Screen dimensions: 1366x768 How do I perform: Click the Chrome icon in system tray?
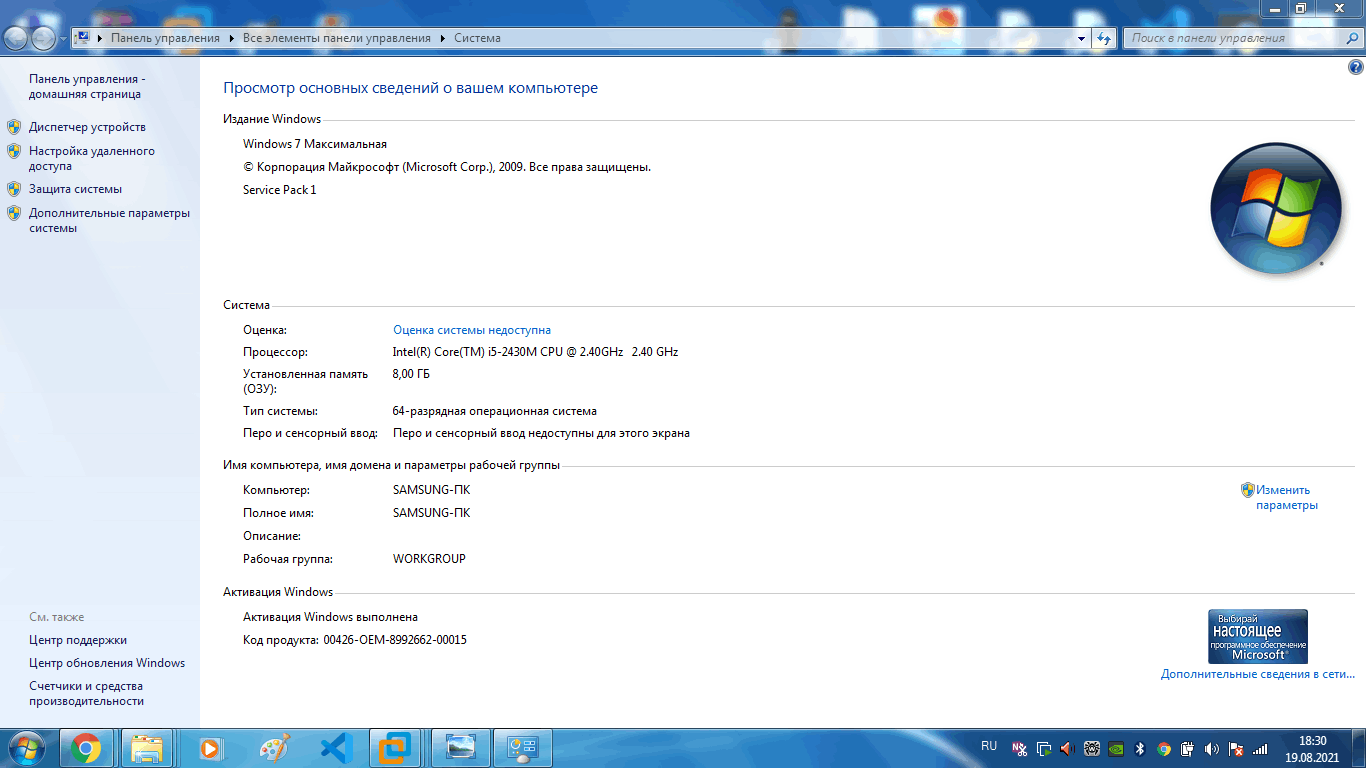[1164, 748]
